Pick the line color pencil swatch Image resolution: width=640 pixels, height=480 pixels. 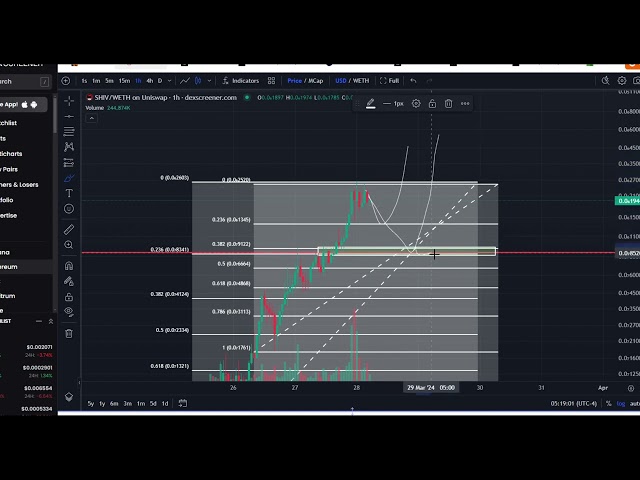tap(371, 103)
